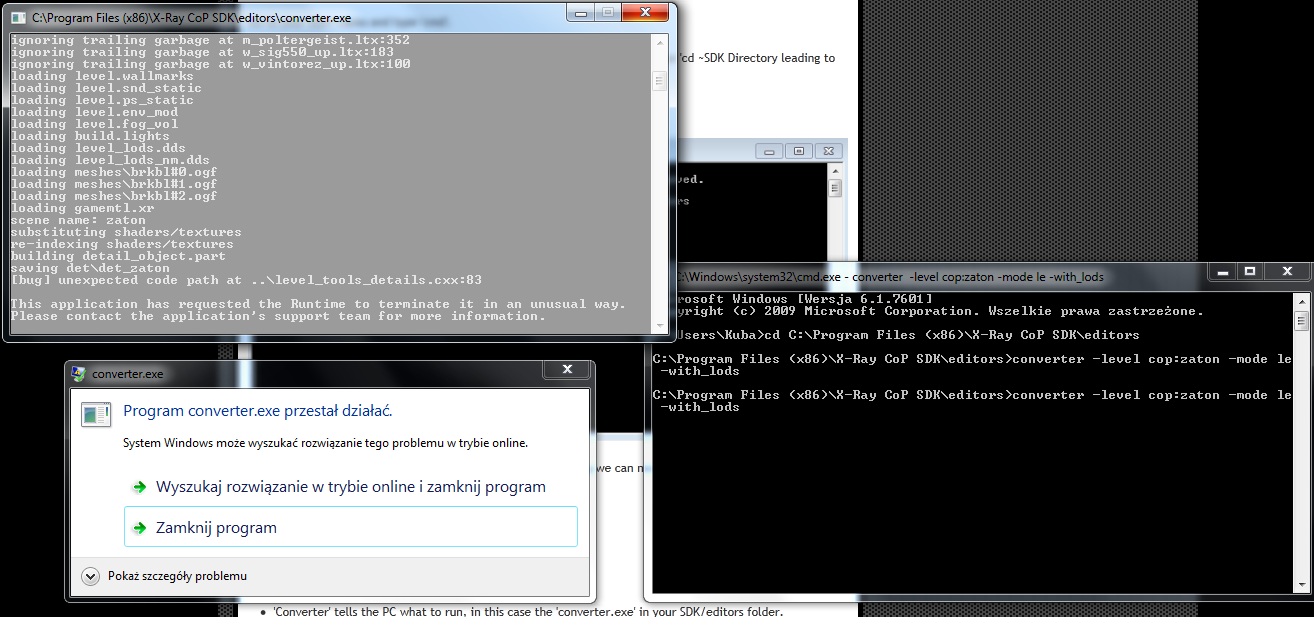Click the cmd.exe window scrollbar up arrow
Viewport: 1314px width, 630px height.
point(1301,300)
